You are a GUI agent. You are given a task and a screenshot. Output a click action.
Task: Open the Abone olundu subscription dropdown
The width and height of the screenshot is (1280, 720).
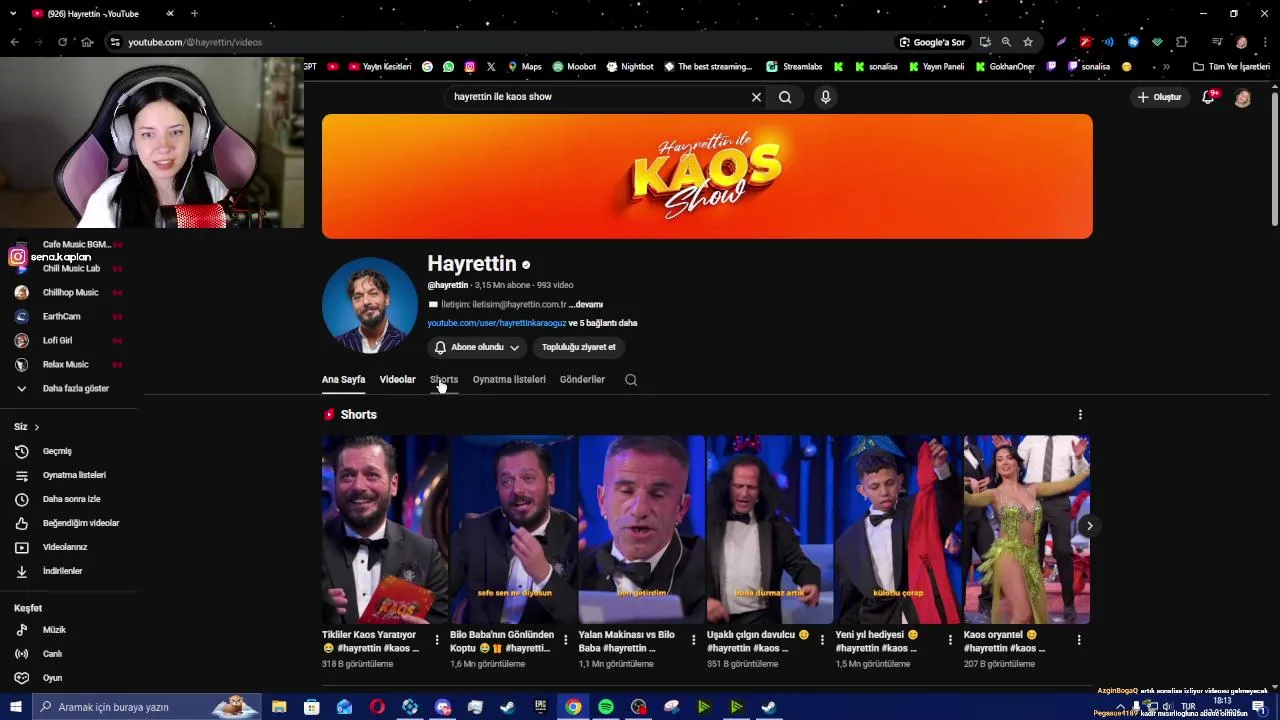pos(477,347)
